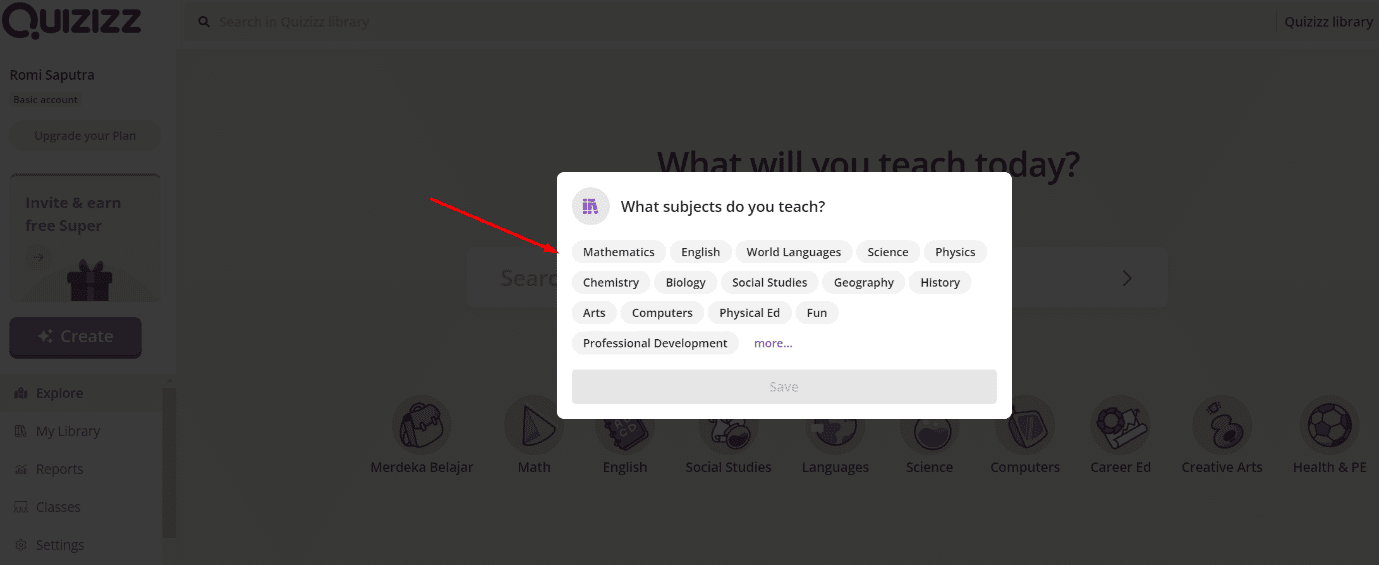Image resolution: width=1379 pixels, height=565 pixels.
Task: Open the Quizizz logo home link
Action: tap(72, 21)
